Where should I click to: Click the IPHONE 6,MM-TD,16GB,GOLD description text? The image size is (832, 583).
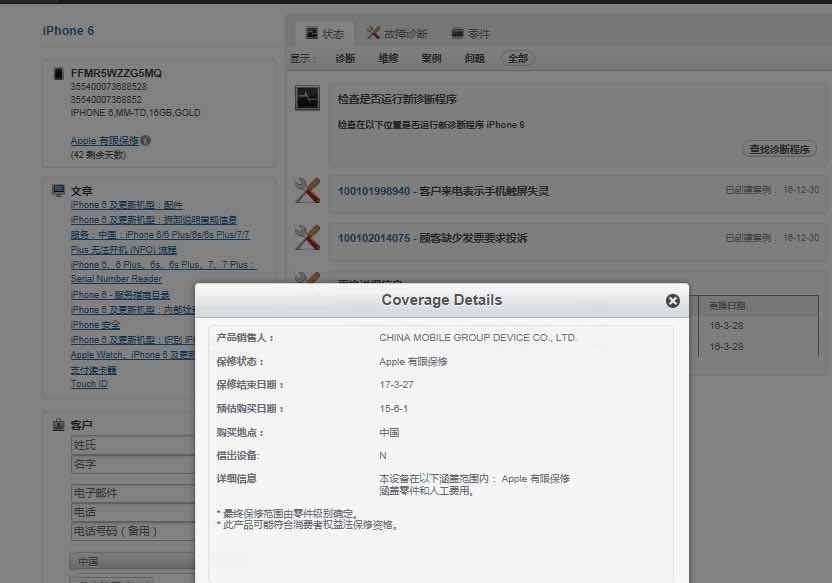click(x=135, y=112)
